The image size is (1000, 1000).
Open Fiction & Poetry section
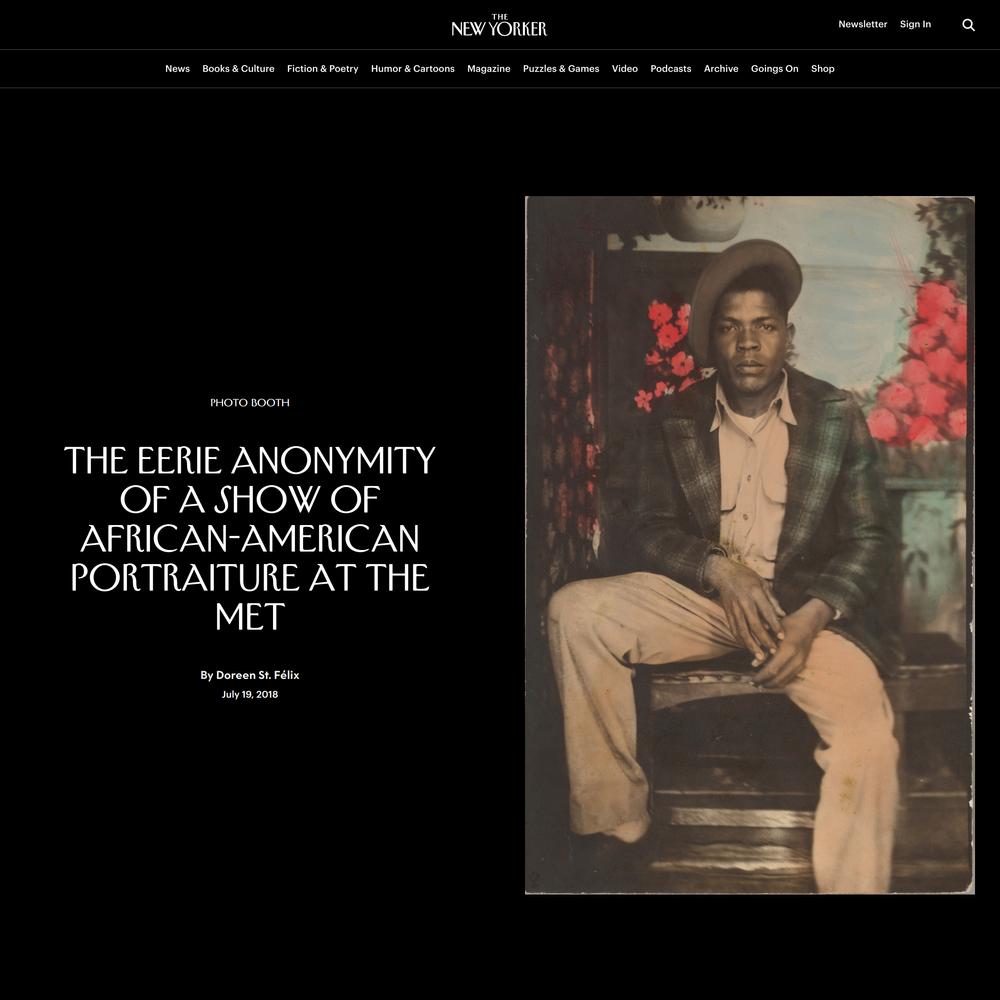[323, 69]
